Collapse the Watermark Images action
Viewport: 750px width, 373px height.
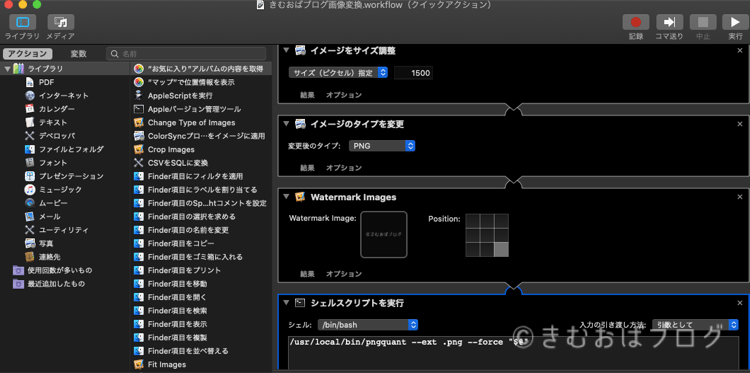[287, 197]
